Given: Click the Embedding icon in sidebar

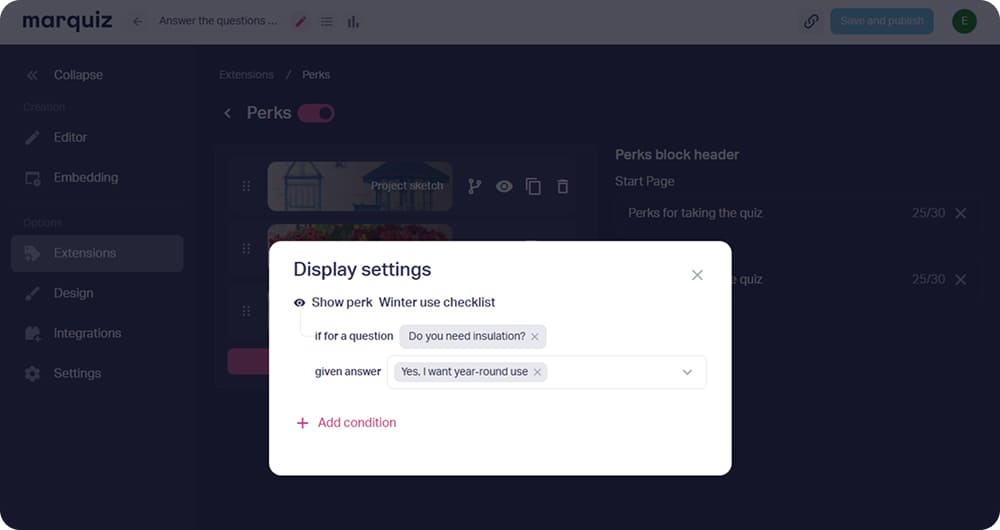Looking at the screenshot, I should coord(33,178).
